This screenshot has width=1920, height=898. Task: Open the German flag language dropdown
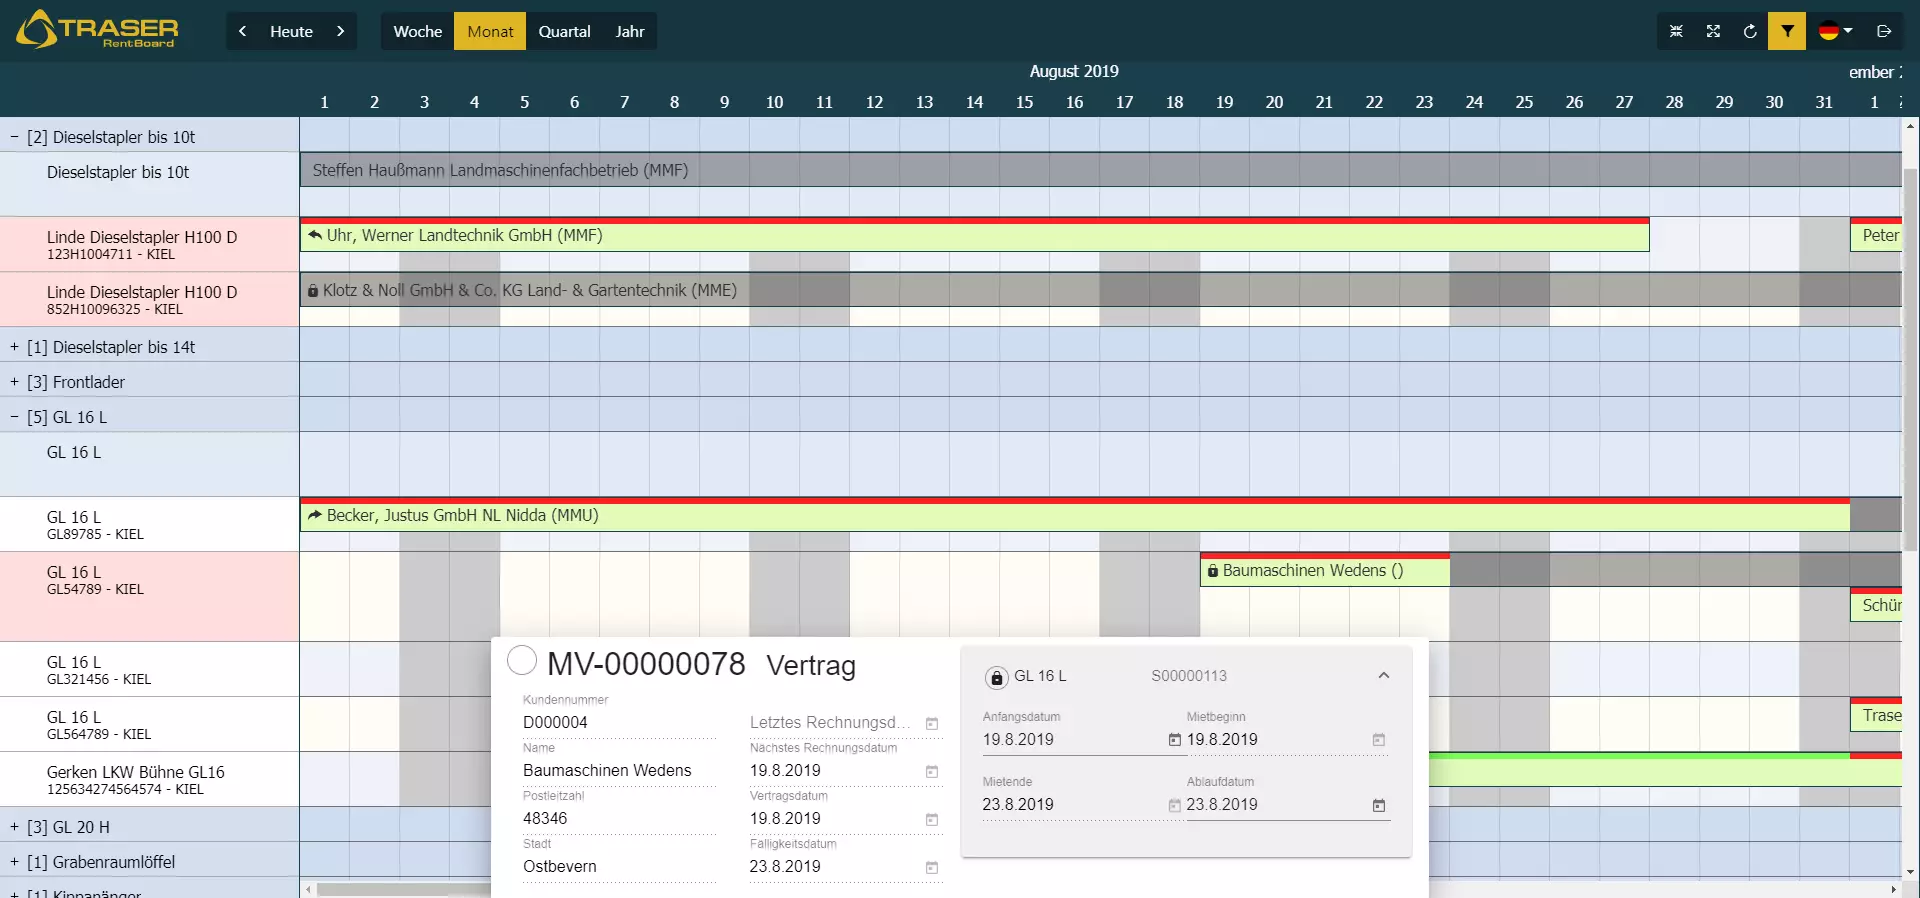click(x=1835, y=31)
